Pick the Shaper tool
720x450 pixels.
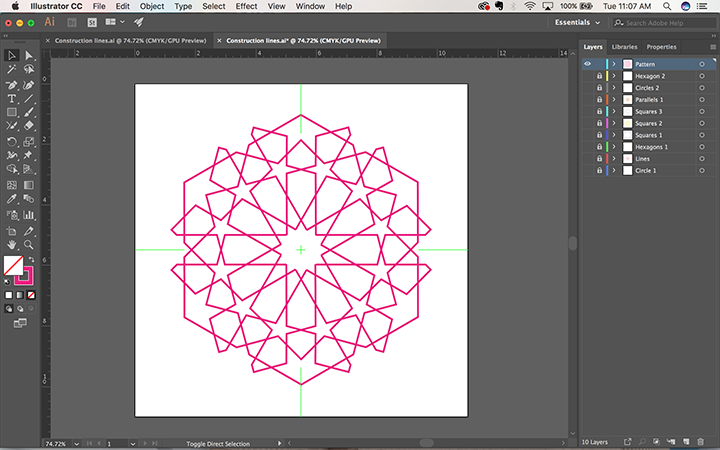tap(11, 126)
